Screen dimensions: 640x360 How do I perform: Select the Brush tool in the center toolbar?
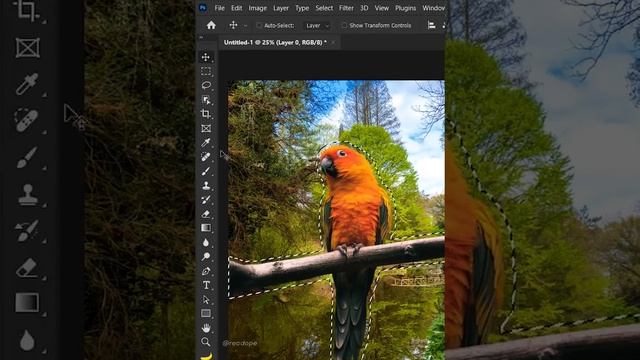point(206,171)
